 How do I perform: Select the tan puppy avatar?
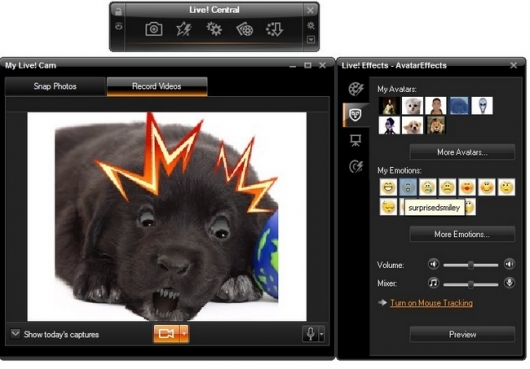[x=412, y=125]
